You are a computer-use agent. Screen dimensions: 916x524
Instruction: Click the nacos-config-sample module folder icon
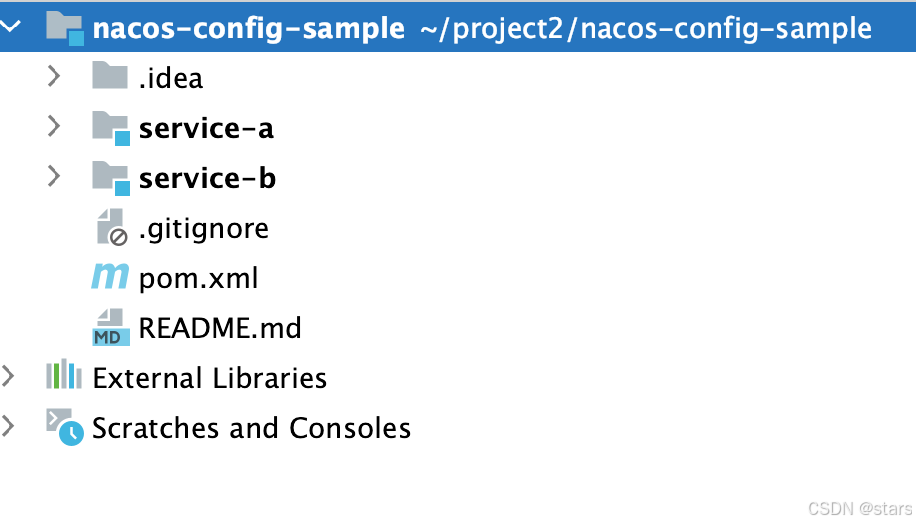[x=65, y=28]
